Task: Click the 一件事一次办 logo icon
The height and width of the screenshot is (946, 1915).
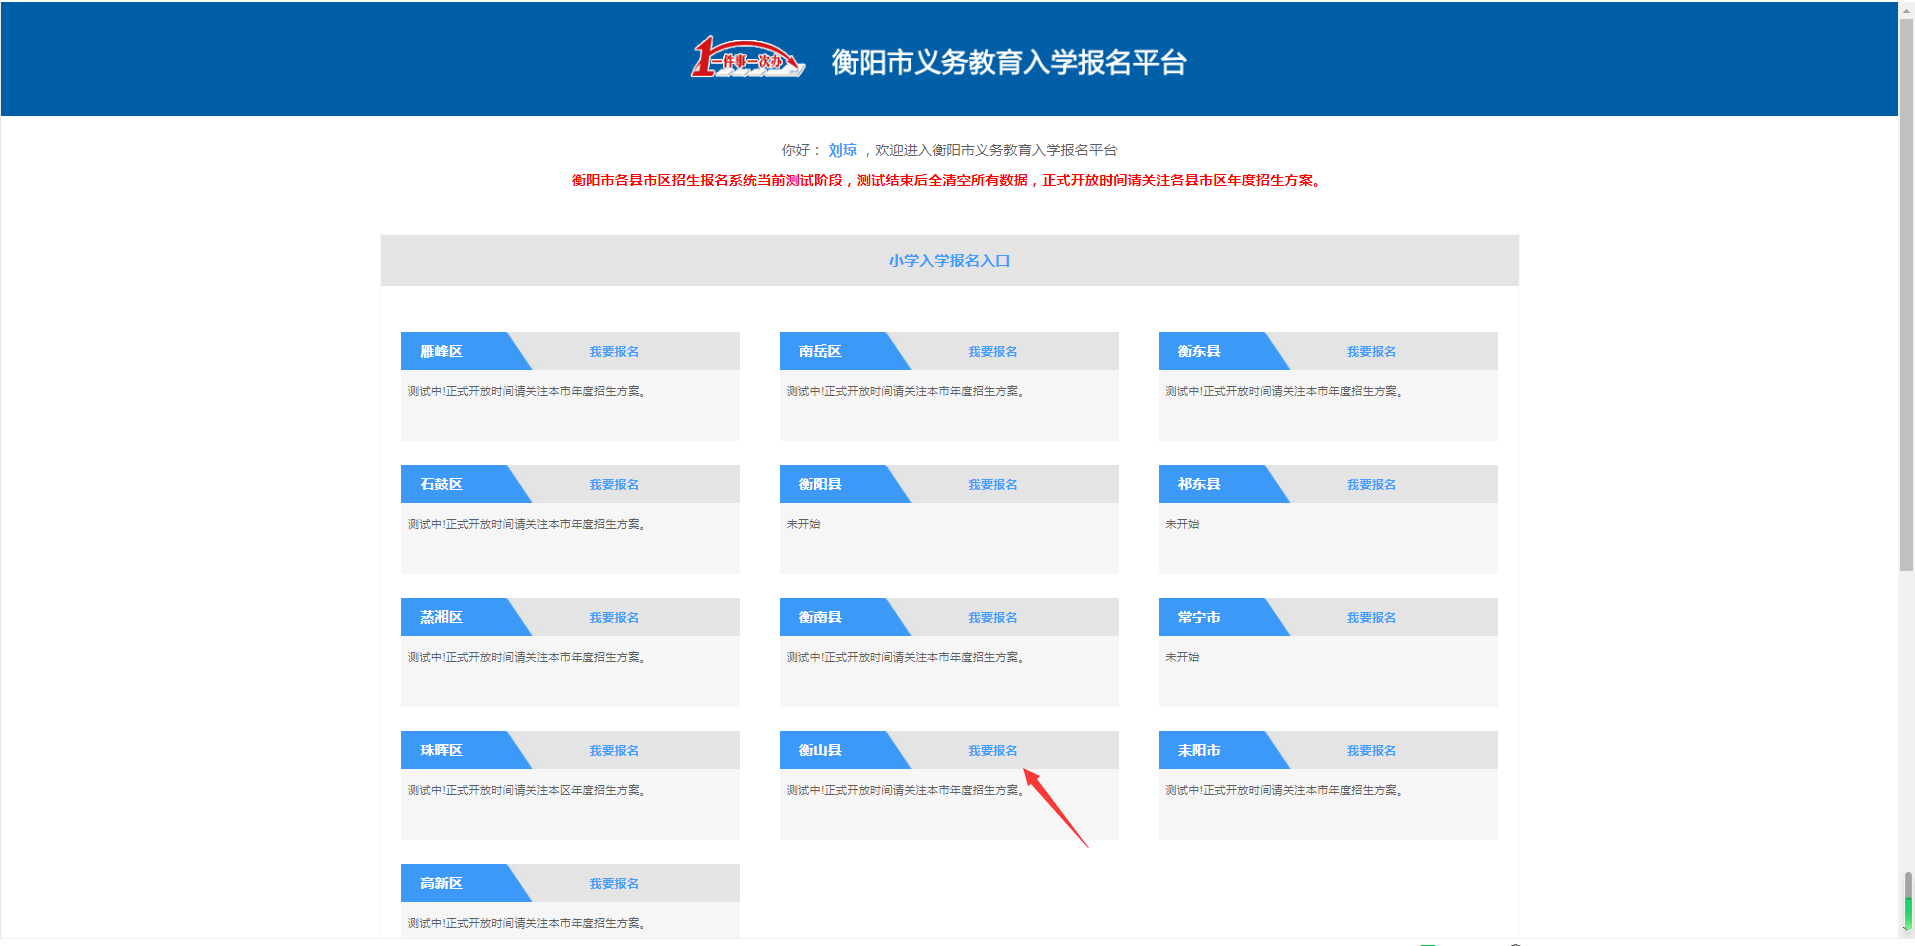Action: tap(747, 59)
